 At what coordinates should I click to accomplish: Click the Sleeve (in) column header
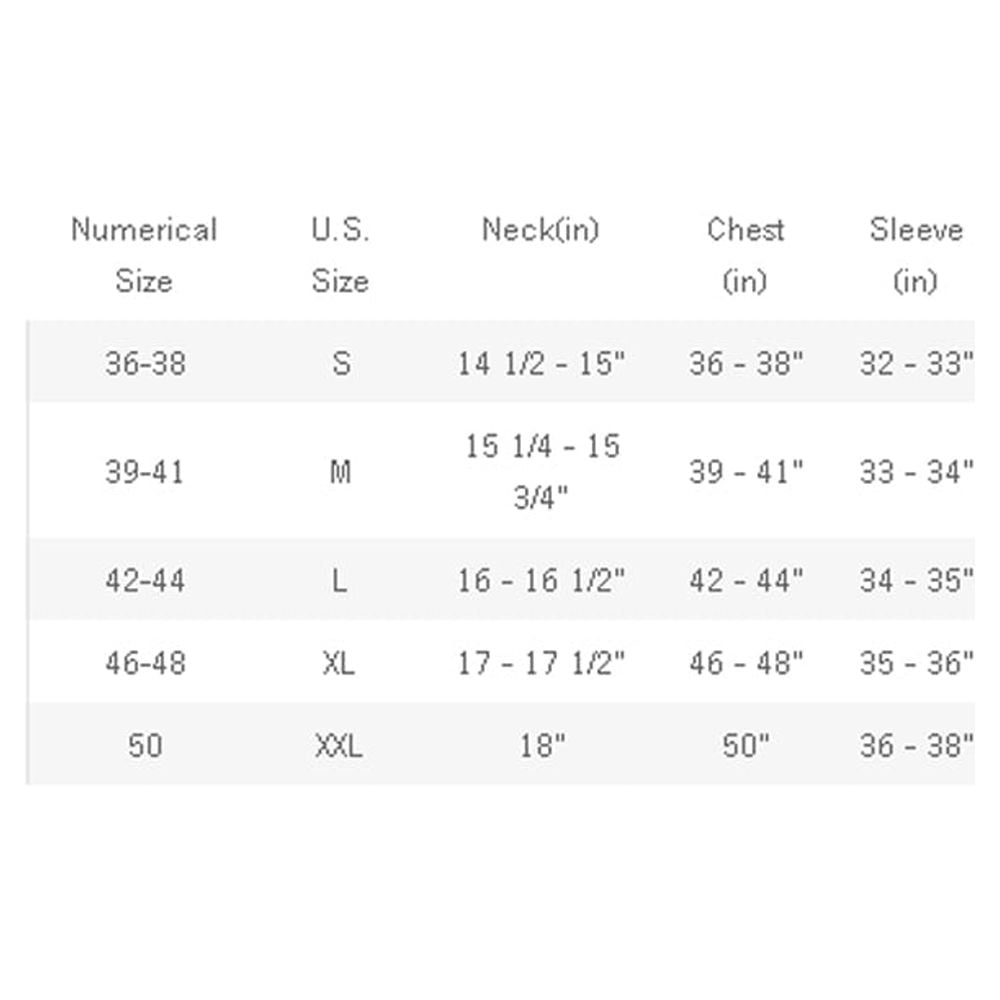[x=915, y=255]
